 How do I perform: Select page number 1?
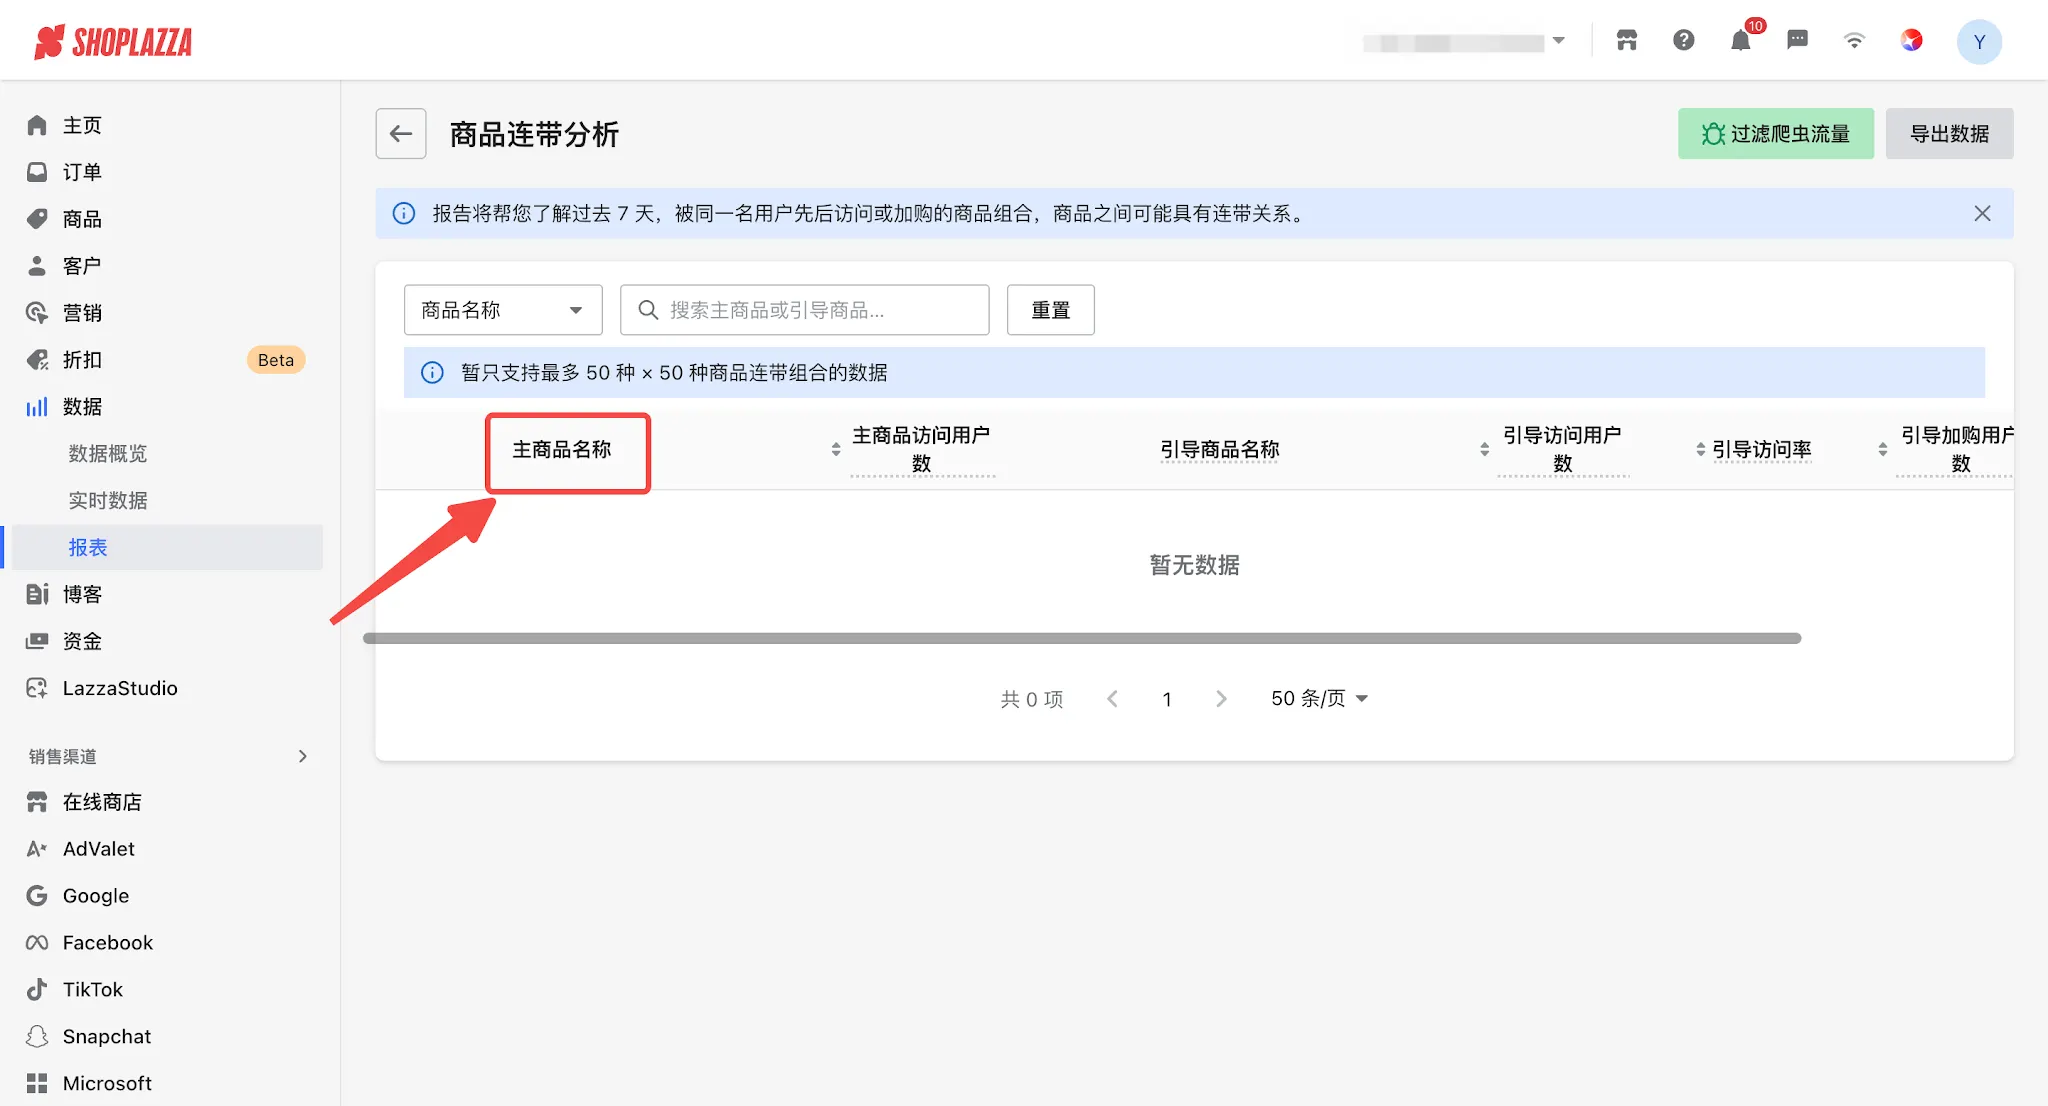point(1167,699)
